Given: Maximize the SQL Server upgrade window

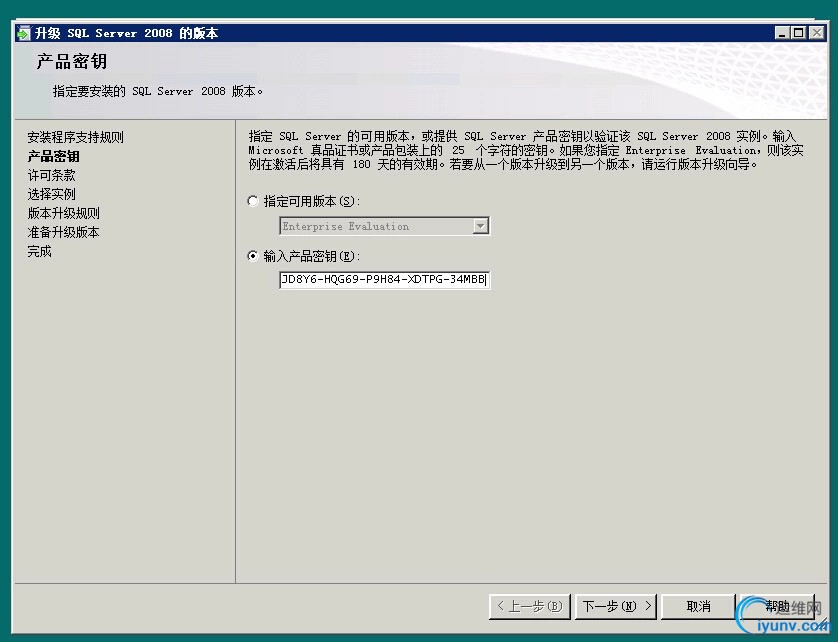Looking at the screenshot, I should 798,33.
